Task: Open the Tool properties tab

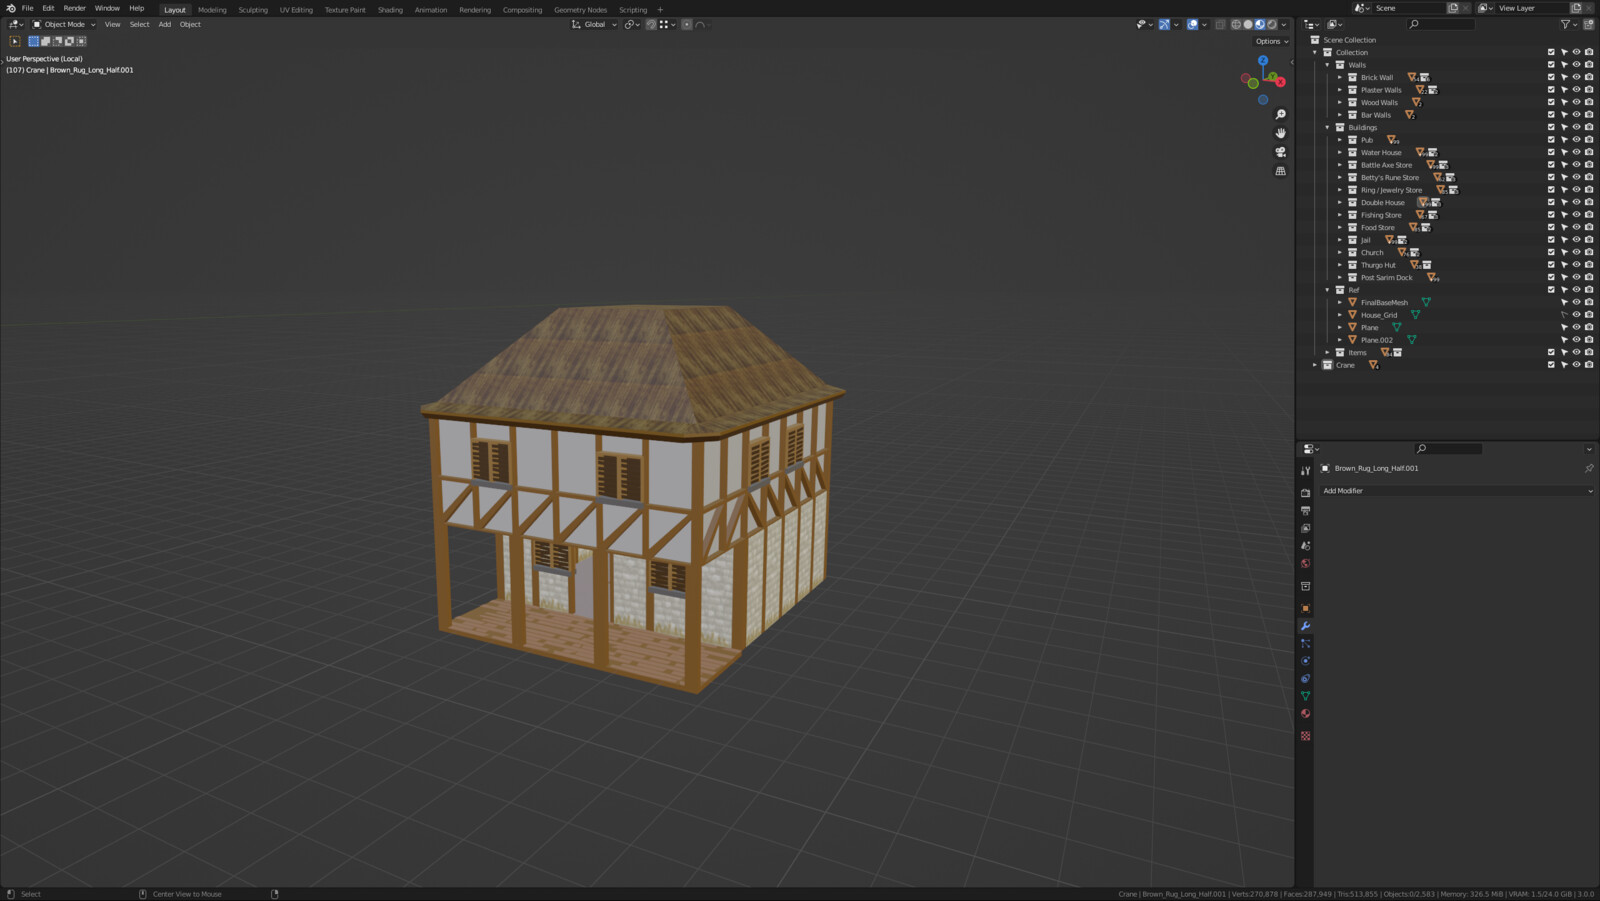Action: [x=1305, y=471]
